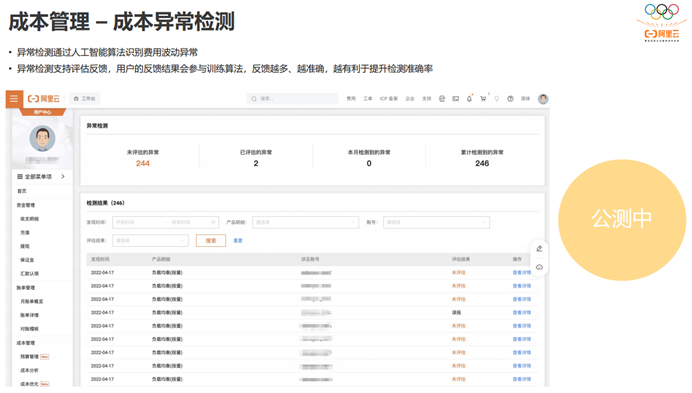Click the 用户中心 orange label

point(42,112)
